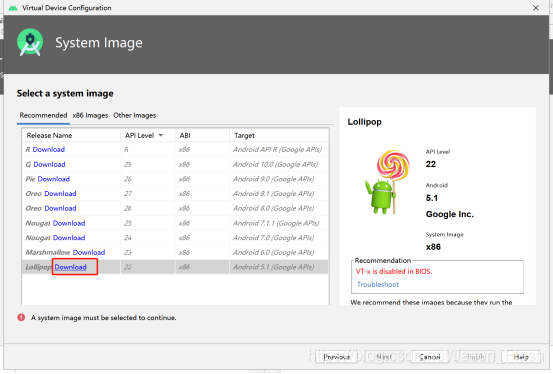
Task: Cancel the device configuration dialog
Action: tap(430, 357)
